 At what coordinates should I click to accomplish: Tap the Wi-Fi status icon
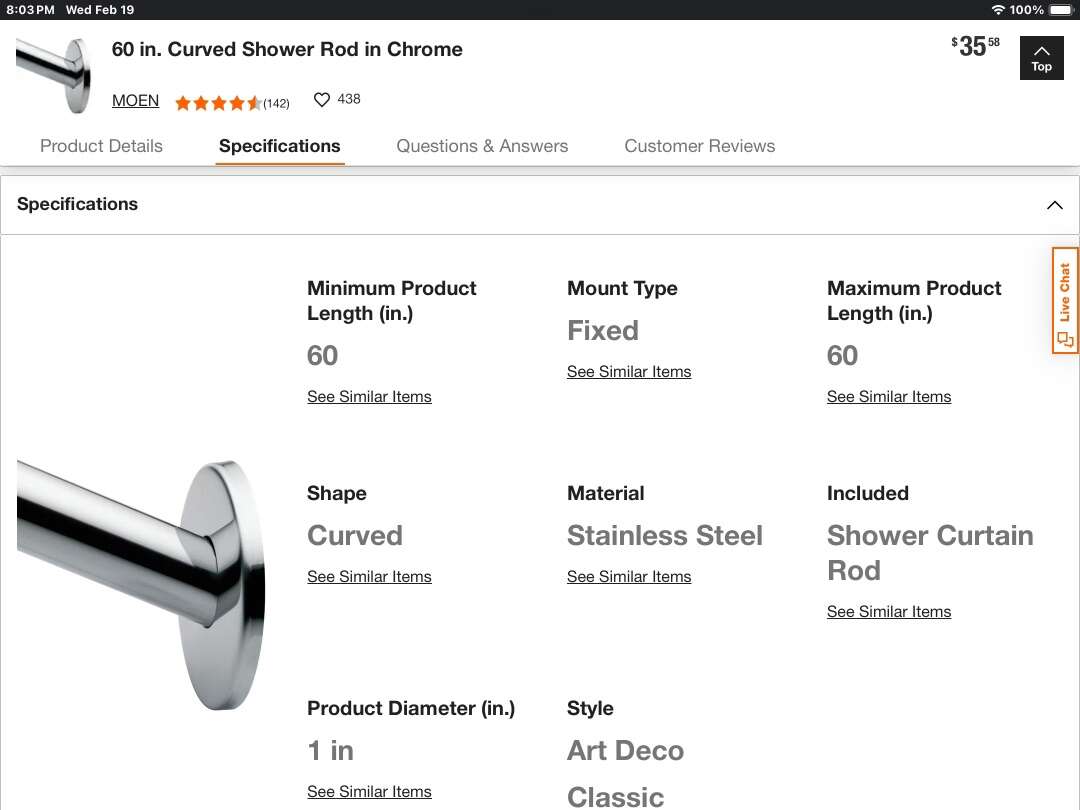(x=997, y=10)
